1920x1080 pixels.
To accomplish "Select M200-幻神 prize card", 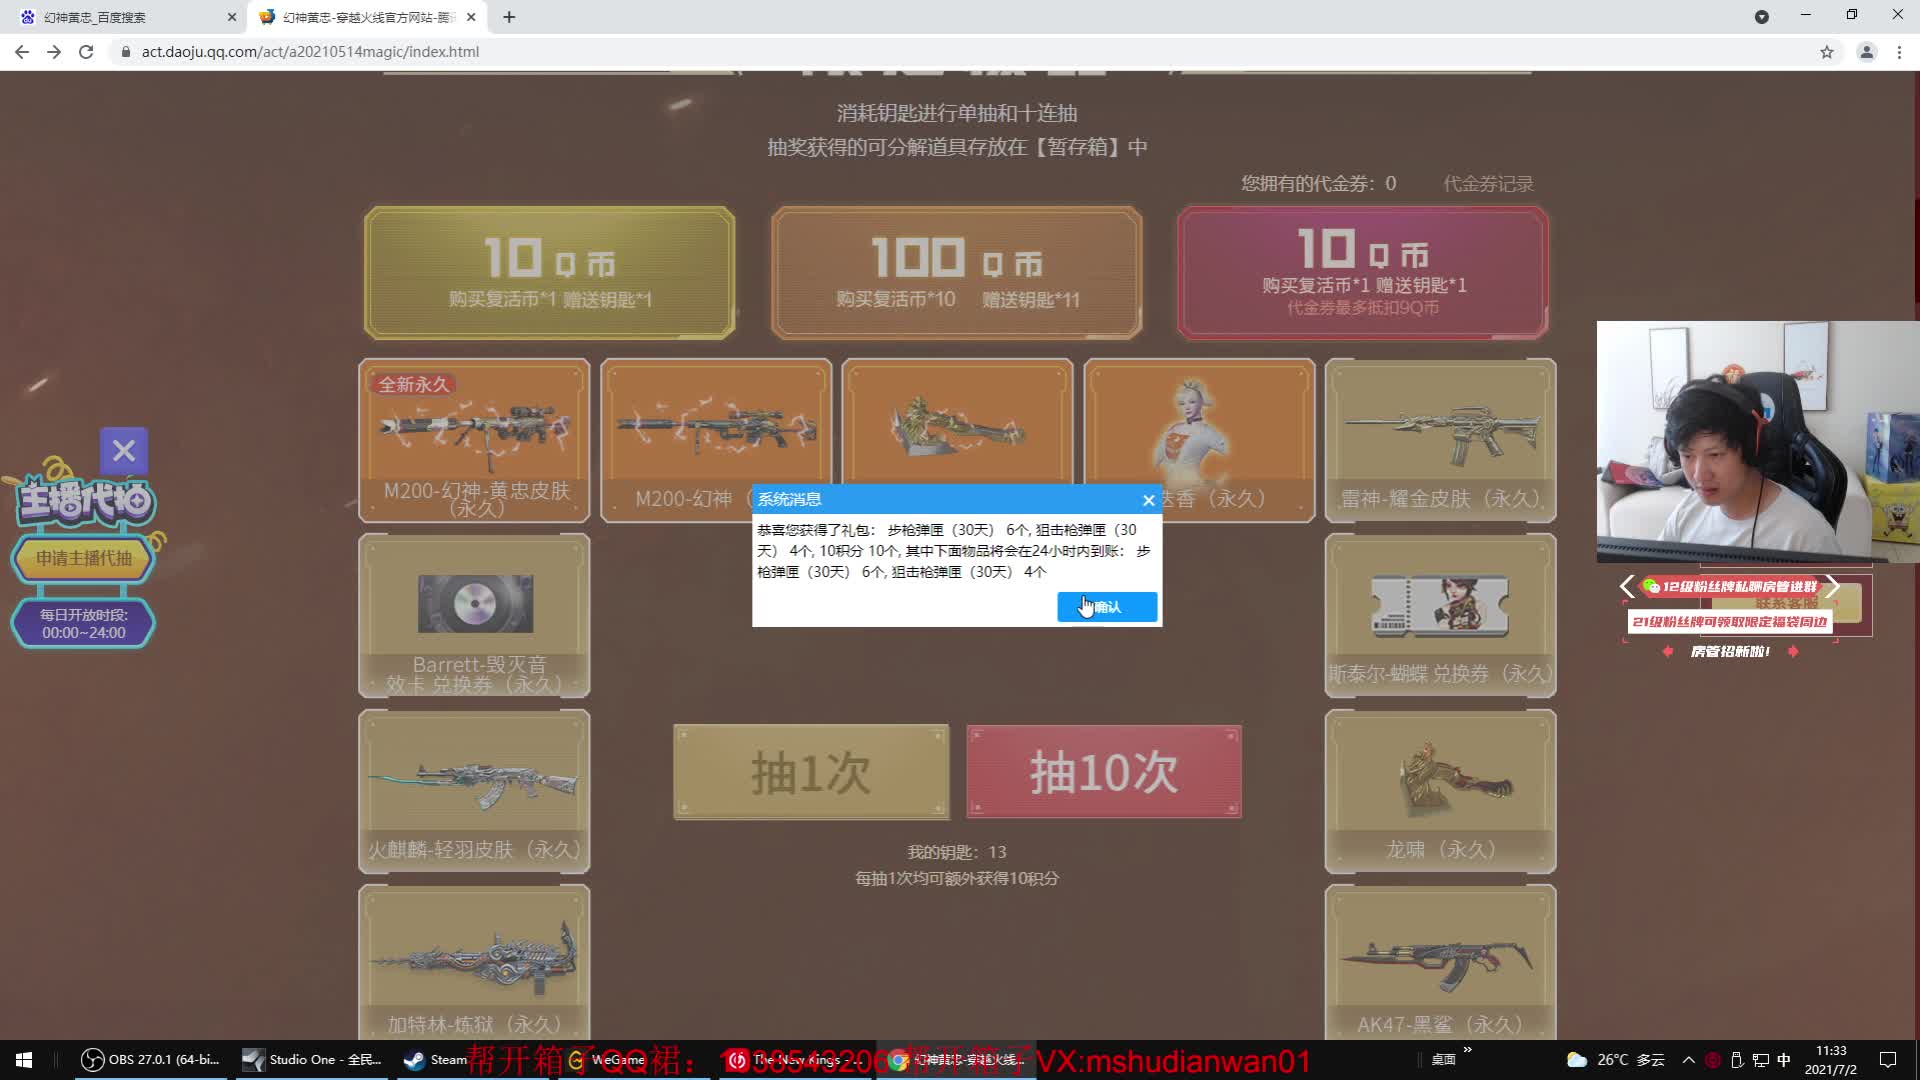I will (716, 440).
